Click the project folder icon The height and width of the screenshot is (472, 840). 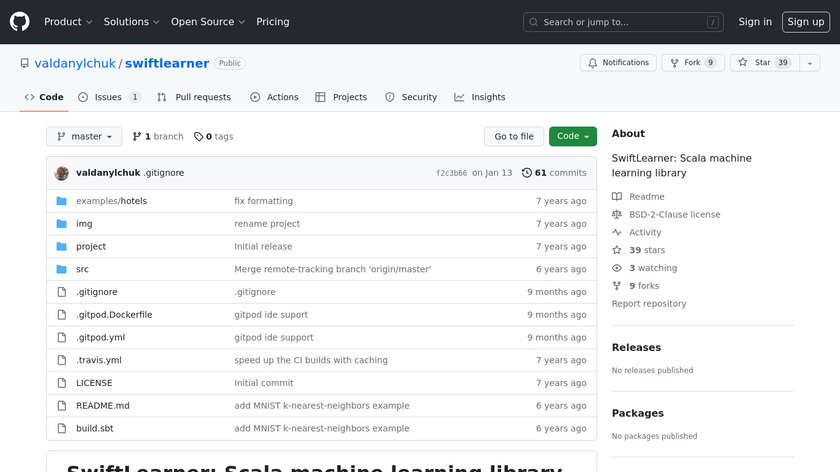[x=62, y=246]
